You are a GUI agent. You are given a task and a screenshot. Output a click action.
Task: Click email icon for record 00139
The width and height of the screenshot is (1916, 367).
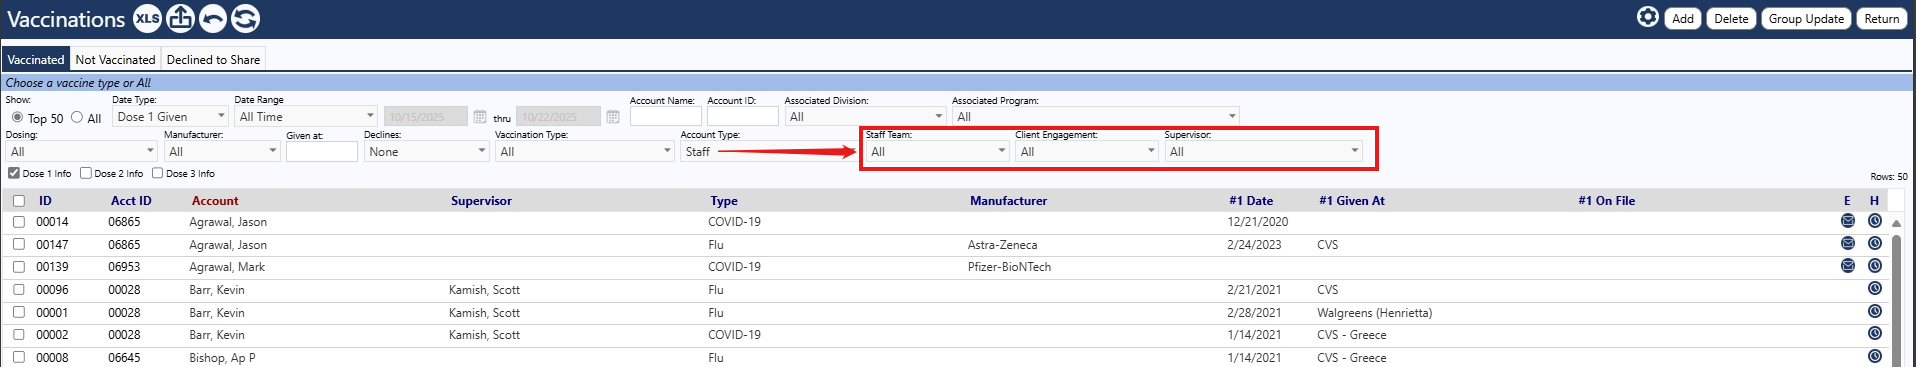(1848, 266)
